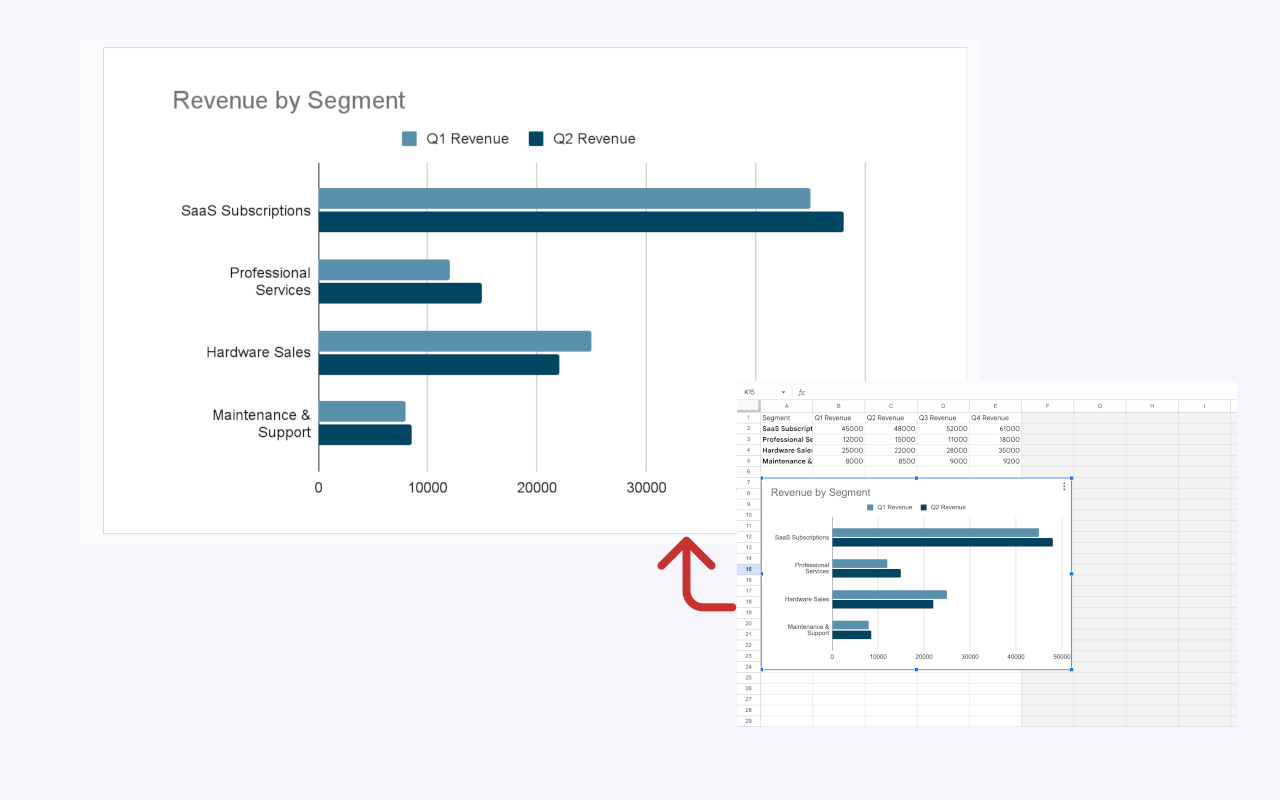Click the chart's right-middle resize handle
Screen dimensions: 1280x800
click(1072, 574)
